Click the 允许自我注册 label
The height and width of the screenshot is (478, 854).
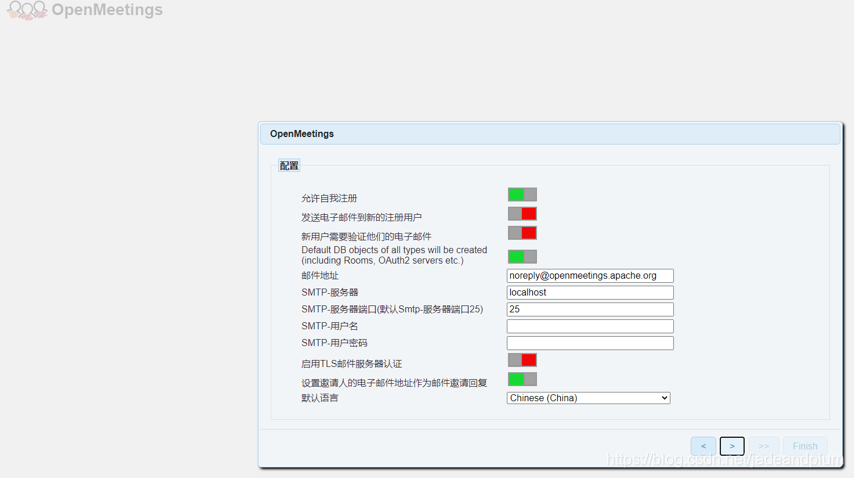(329, 198)
